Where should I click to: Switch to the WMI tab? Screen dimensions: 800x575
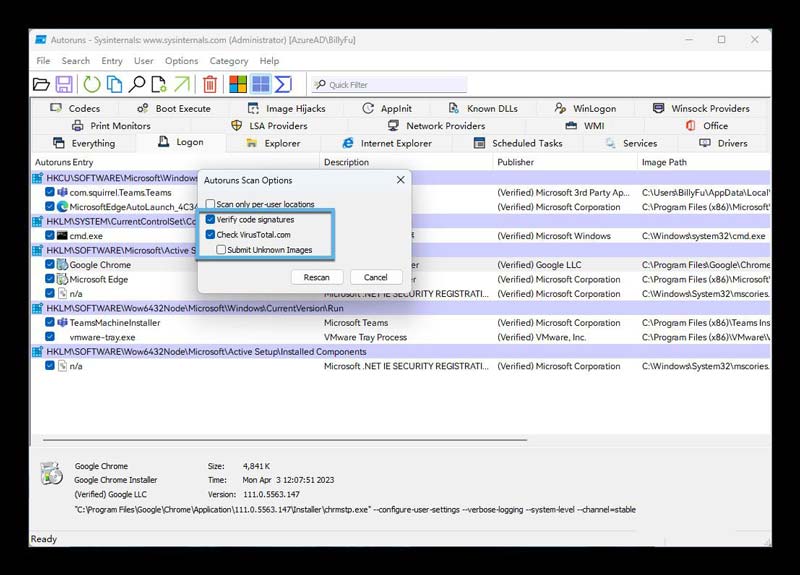pos(585,126)
